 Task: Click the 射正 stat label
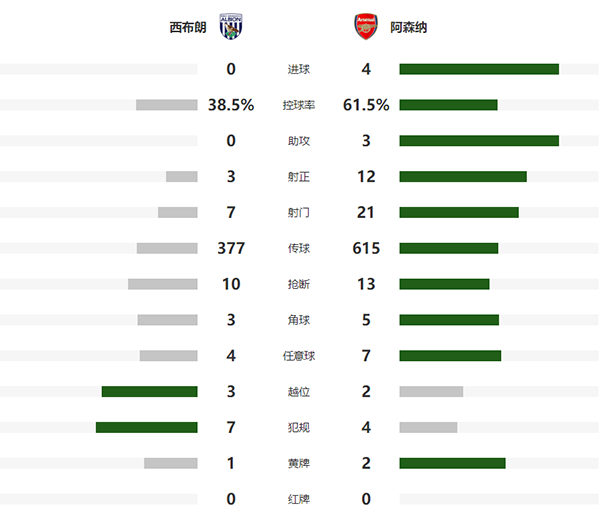298,177
